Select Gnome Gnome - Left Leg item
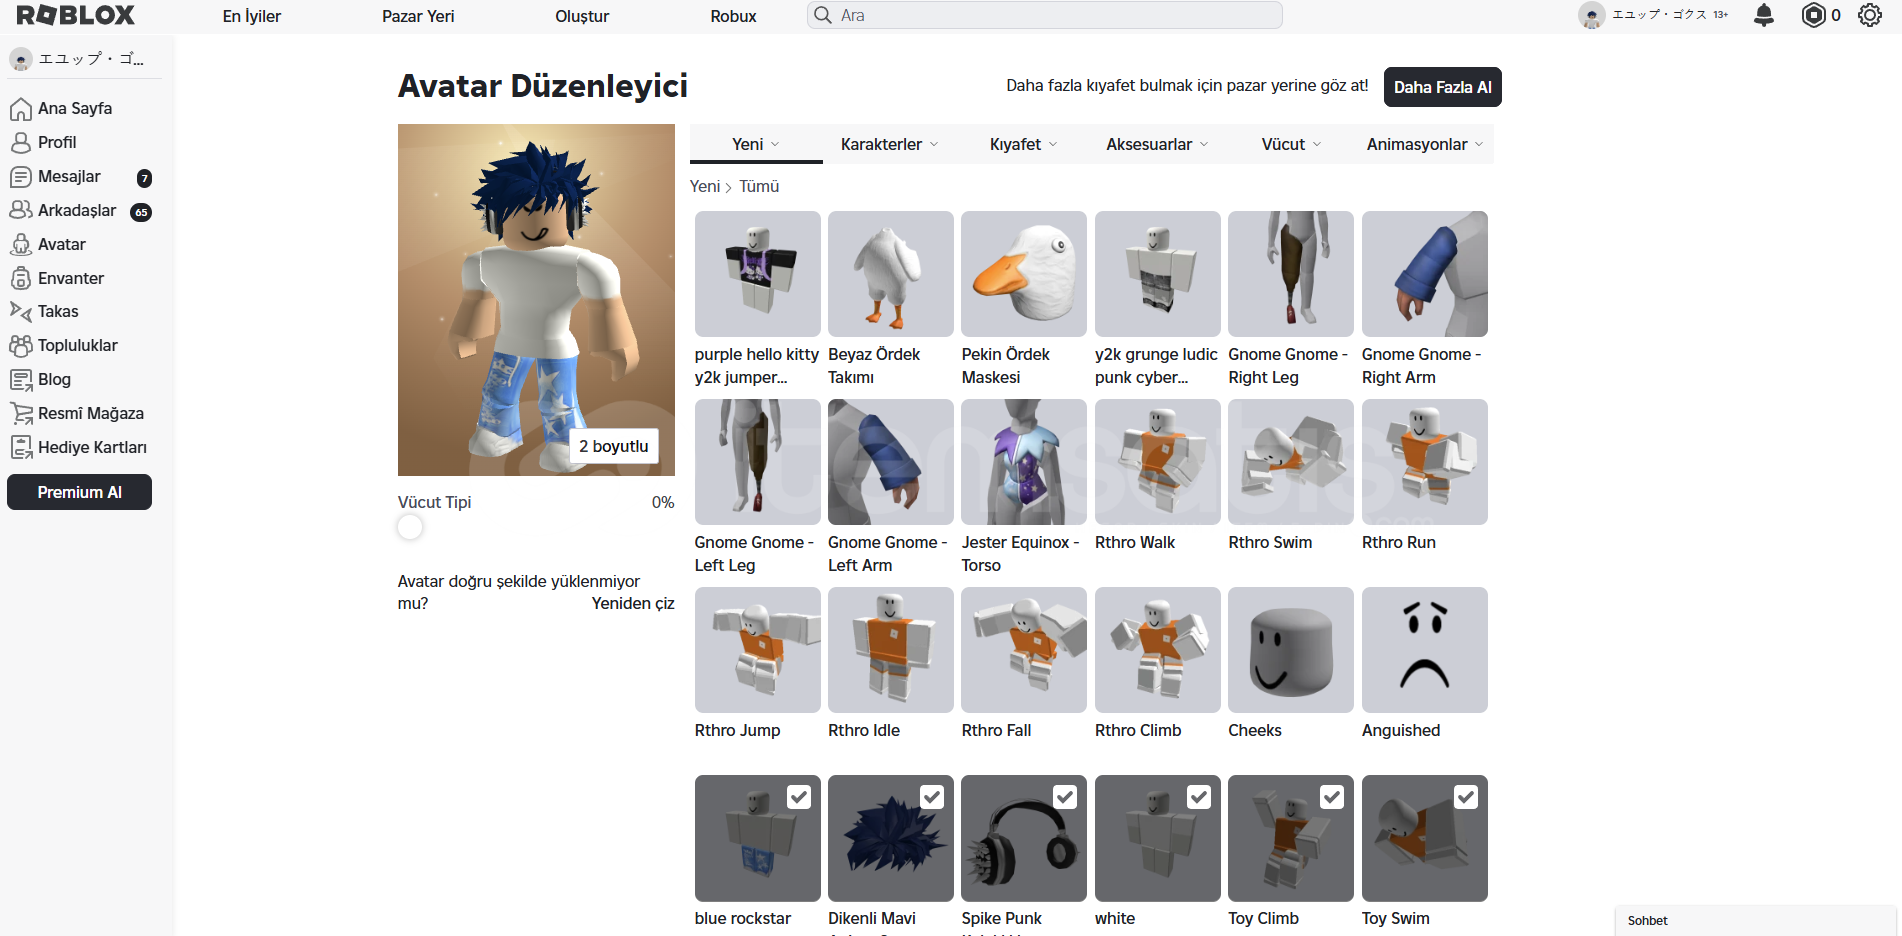The width and height of the screenshot is (1902, 936). 757,462
